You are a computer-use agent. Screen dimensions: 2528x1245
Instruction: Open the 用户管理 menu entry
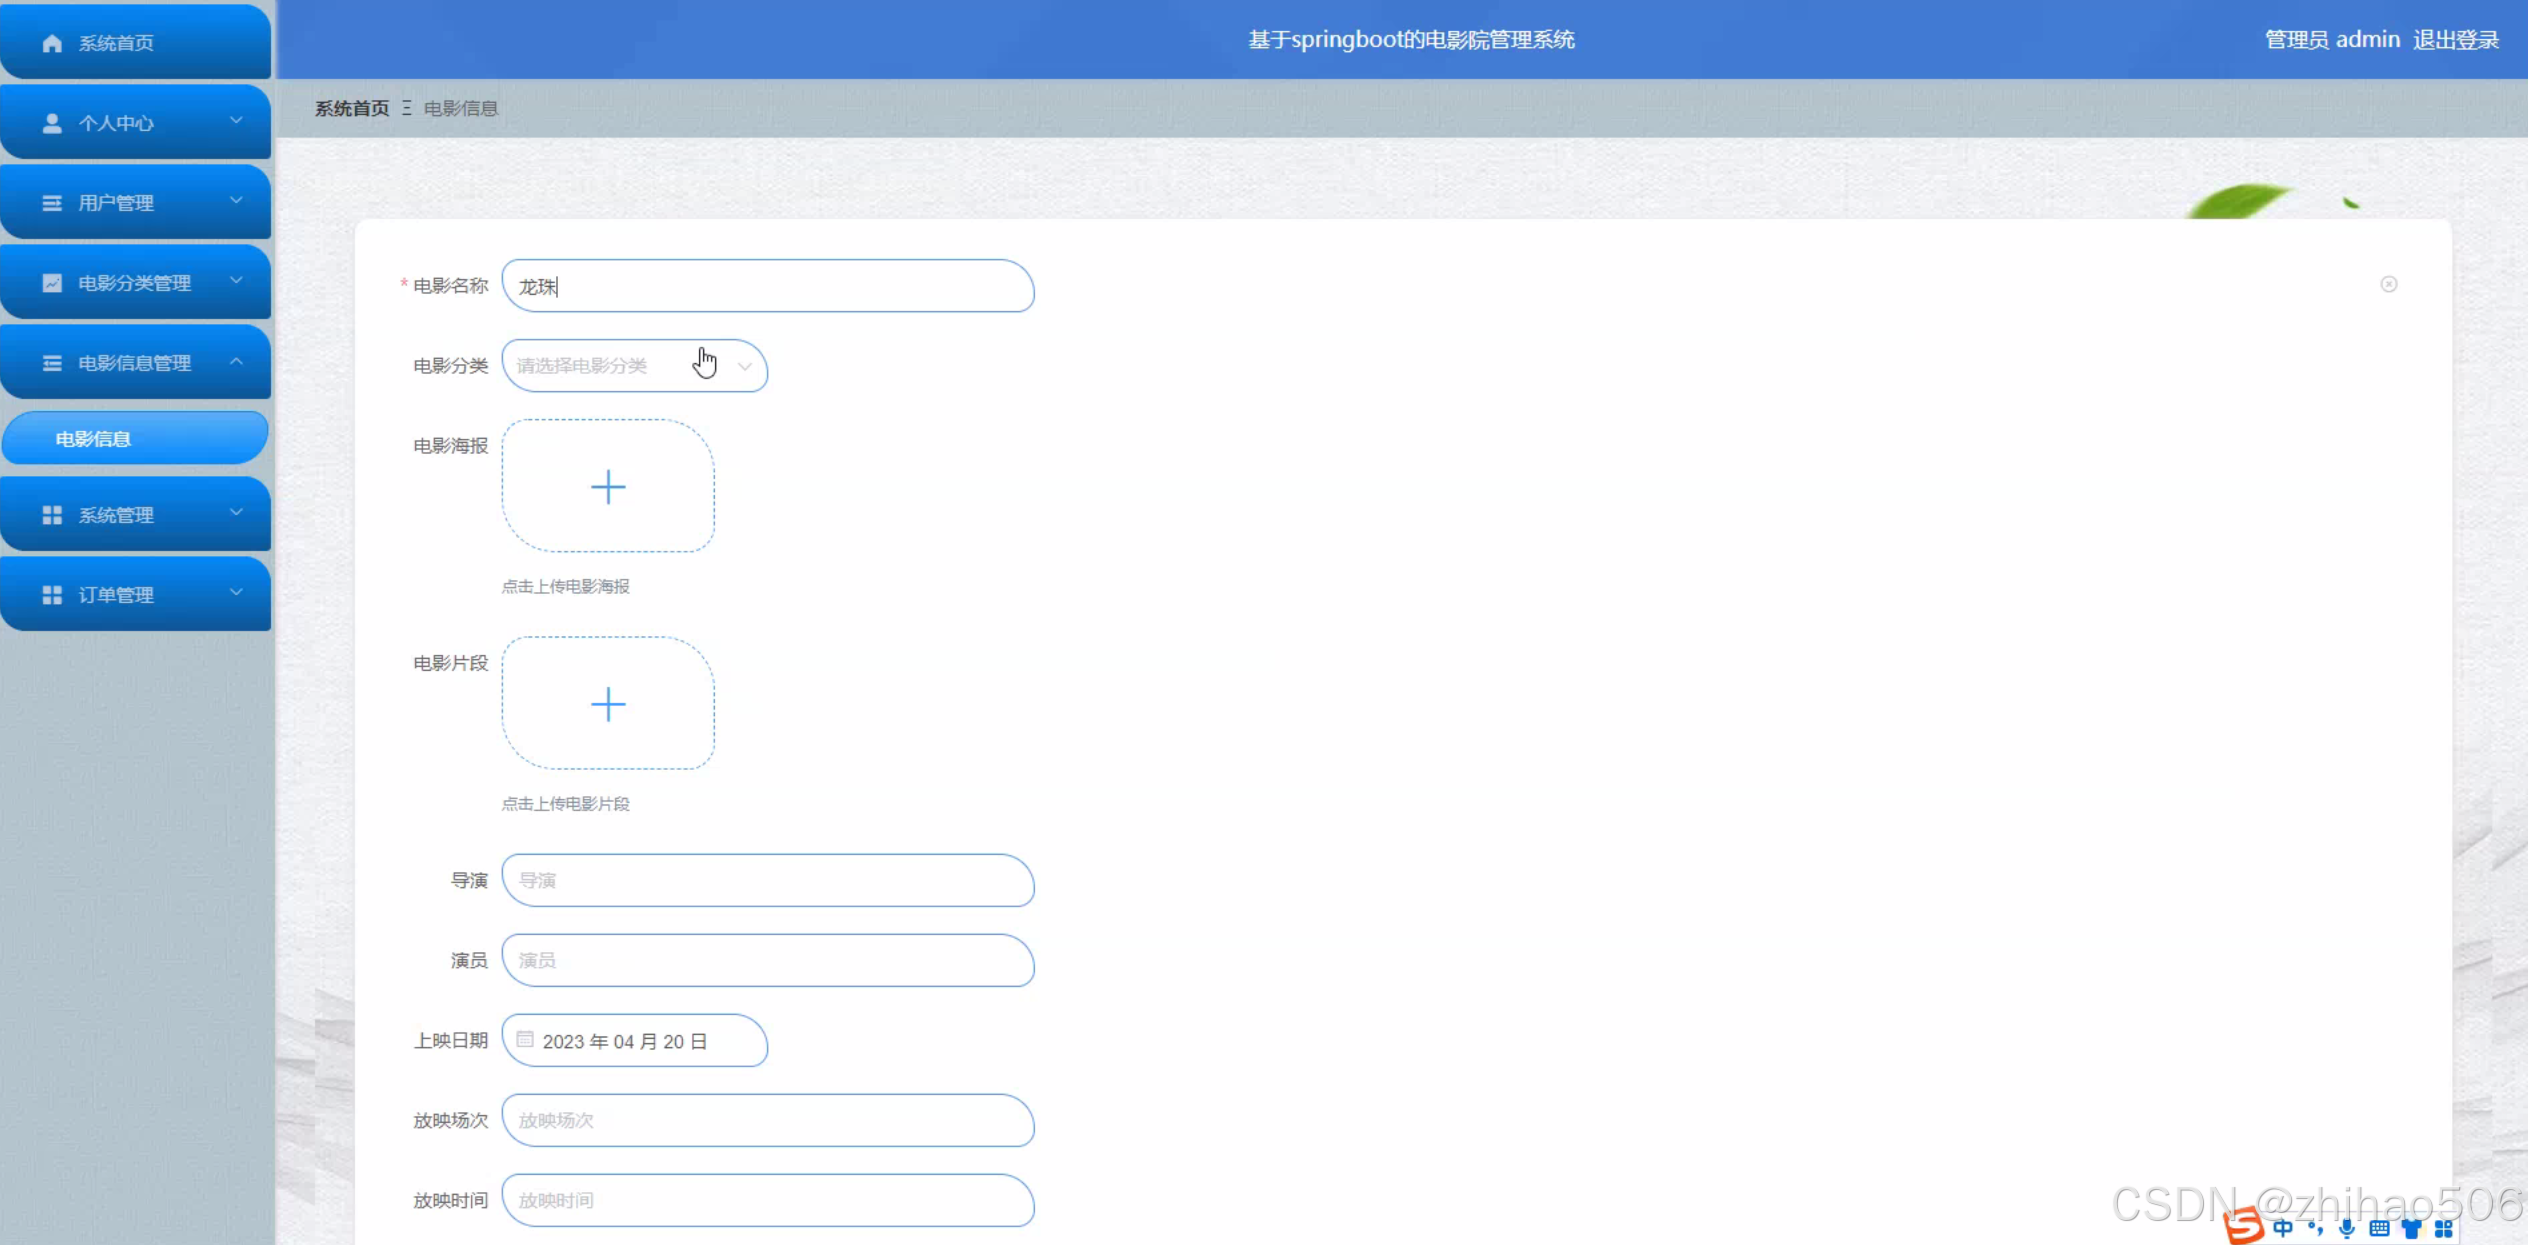[x=116, y=203]
